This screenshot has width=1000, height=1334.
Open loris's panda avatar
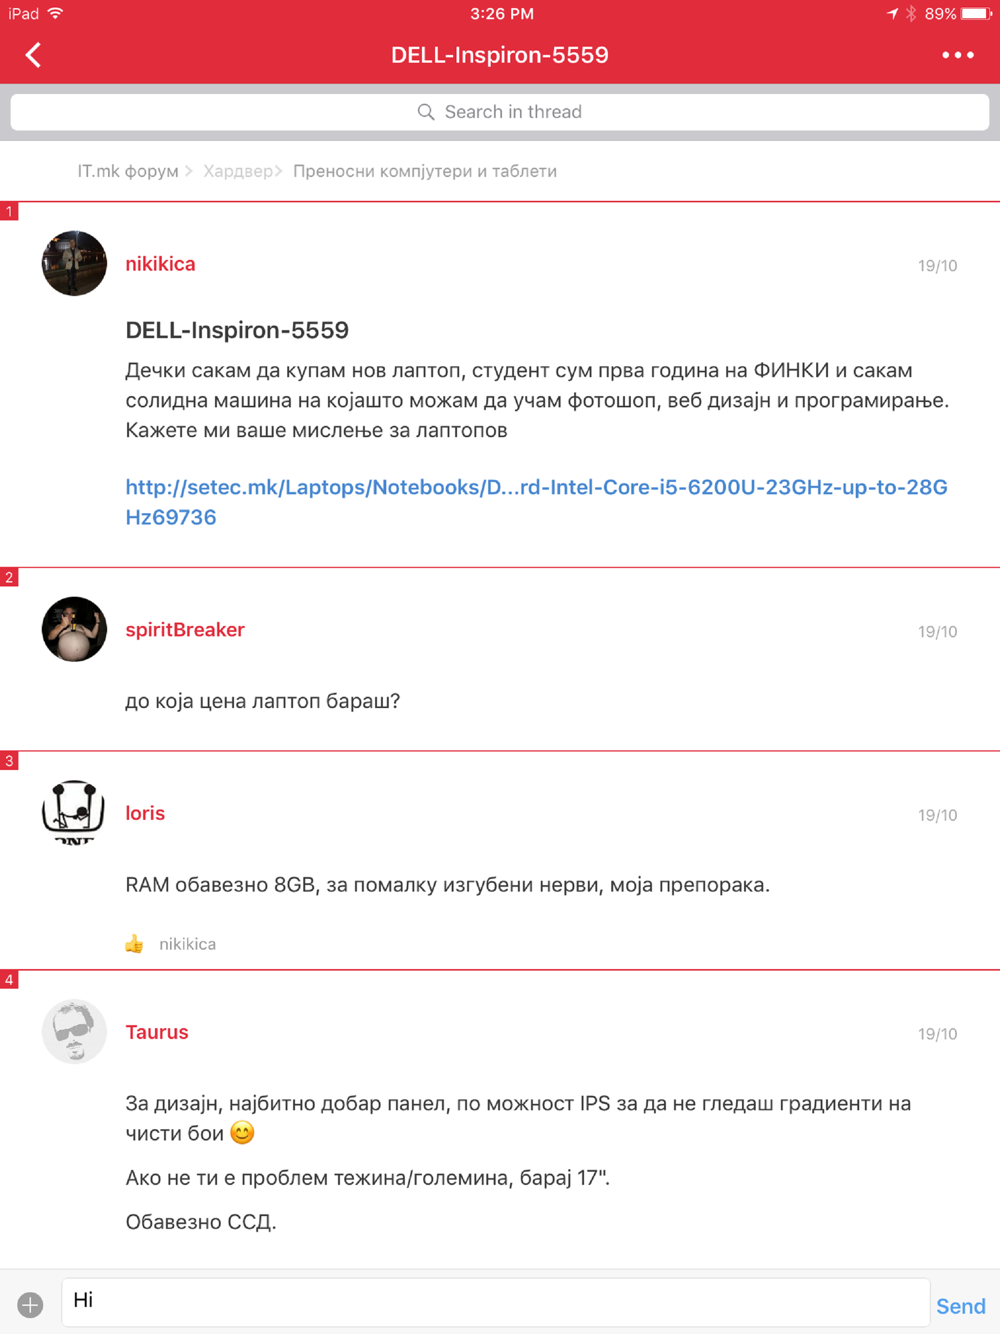(74, 812)
